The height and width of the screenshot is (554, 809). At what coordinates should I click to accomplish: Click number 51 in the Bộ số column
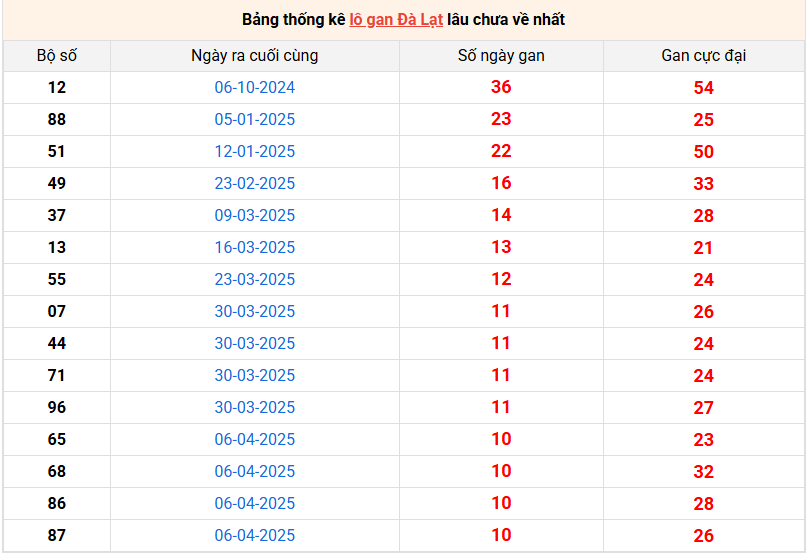point(57,152)
